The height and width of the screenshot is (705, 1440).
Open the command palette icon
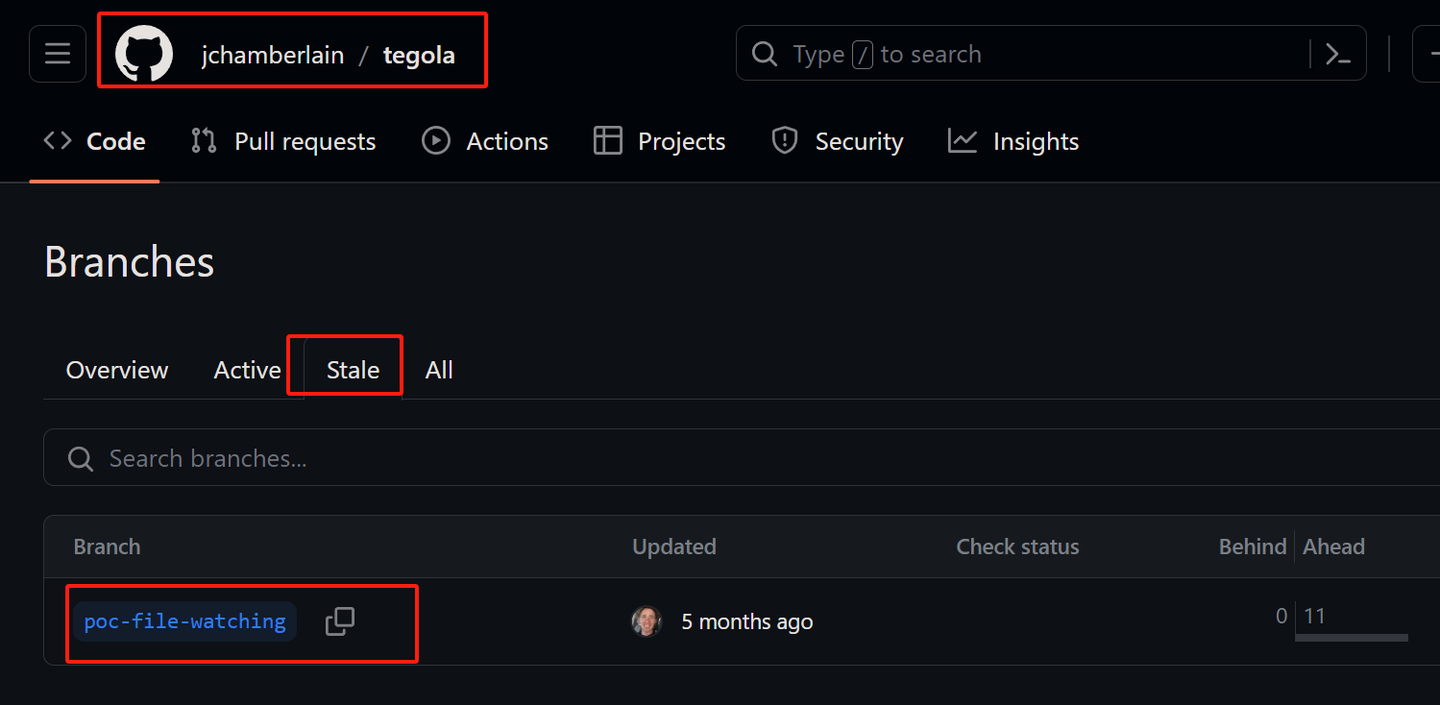[x=1338, y=54]
